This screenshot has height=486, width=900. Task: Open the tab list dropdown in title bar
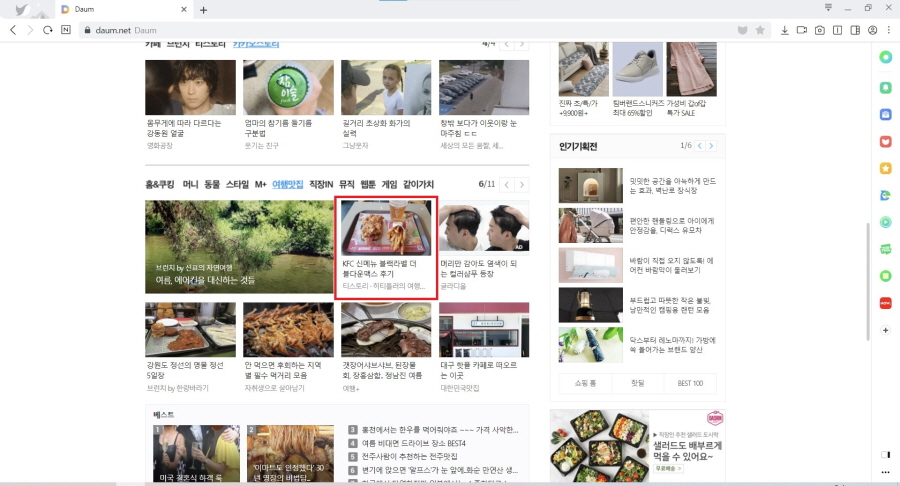[x=828, y=8]
